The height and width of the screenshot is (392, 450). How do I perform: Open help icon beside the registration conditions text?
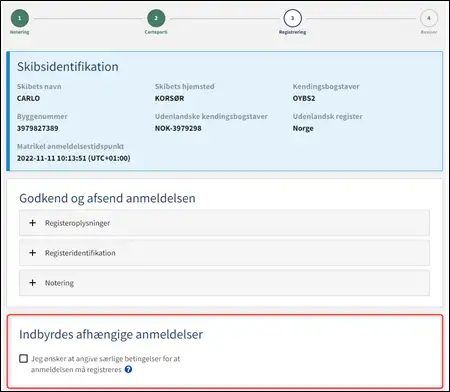click(128, 369)
